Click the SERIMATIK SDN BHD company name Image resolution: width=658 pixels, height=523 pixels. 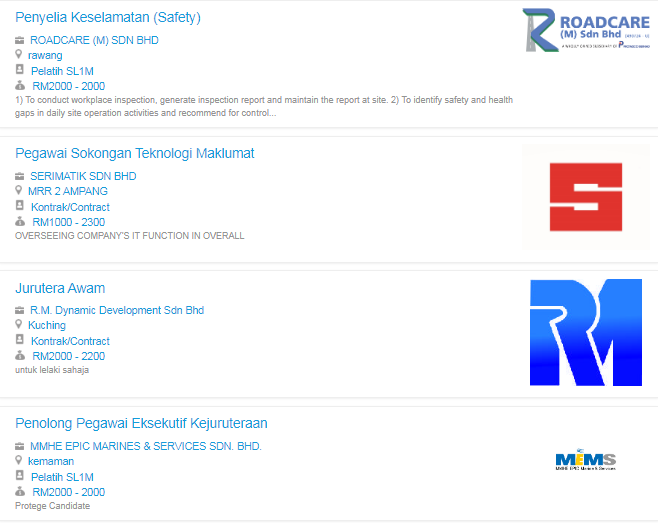(83, 176)
